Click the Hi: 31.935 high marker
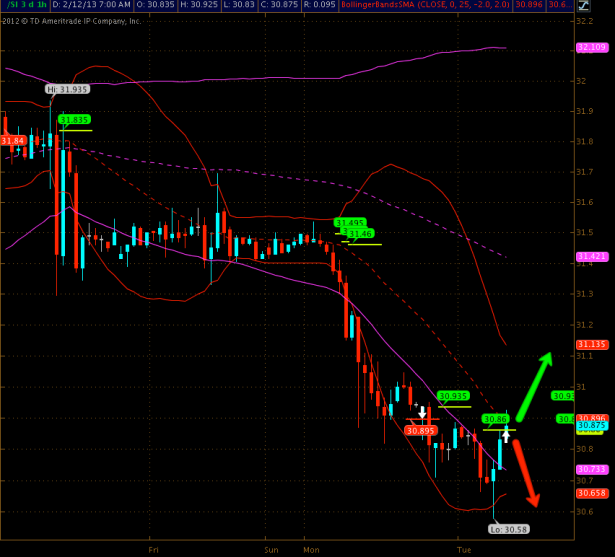The height and width of the screenshot is (557, 615). click(x=67, y=89)
